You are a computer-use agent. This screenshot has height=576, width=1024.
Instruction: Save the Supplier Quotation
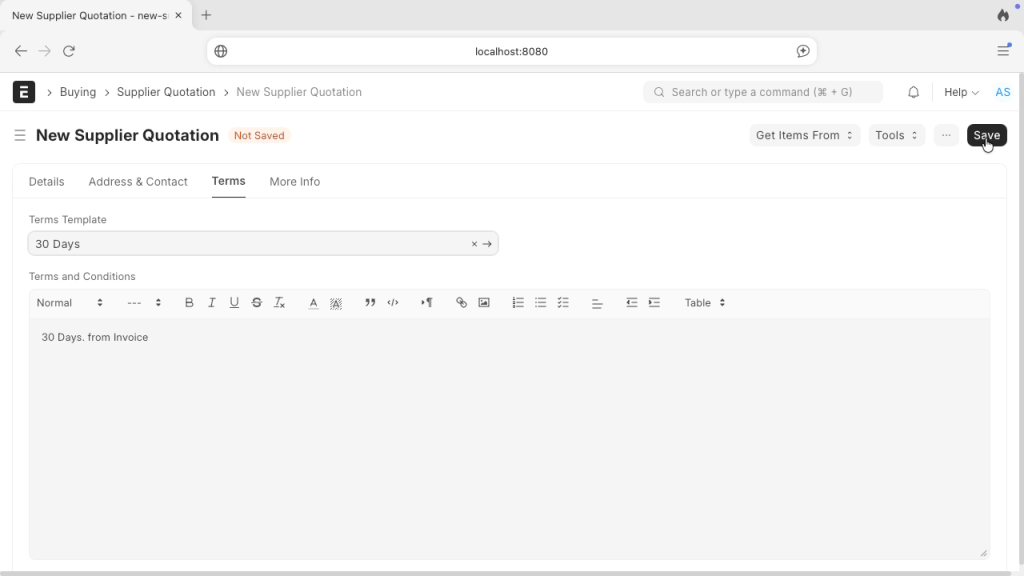[x=986, y=136]
